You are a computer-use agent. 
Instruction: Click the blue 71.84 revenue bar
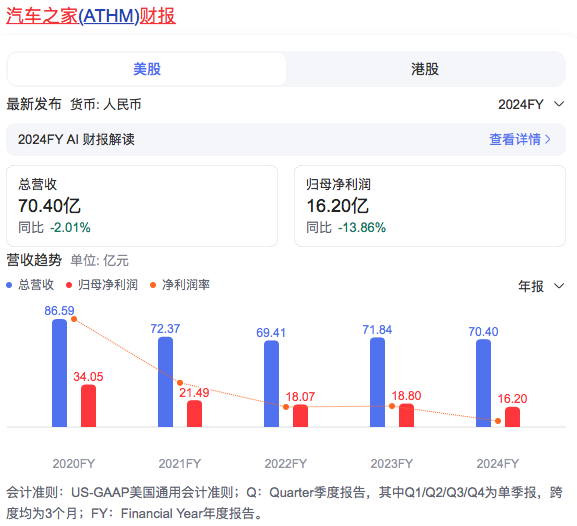(x=378, y=382)
